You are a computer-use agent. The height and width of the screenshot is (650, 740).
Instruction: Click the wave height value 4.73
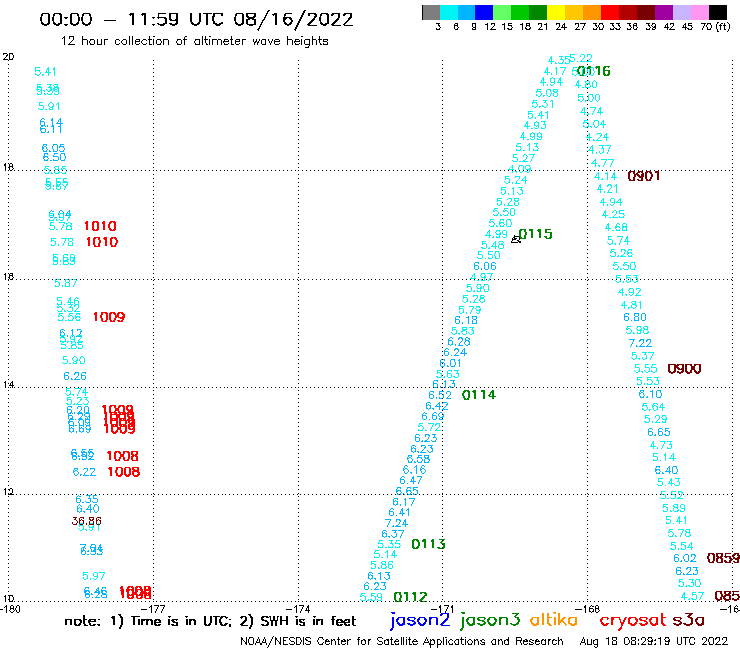[x=661, y=445]
